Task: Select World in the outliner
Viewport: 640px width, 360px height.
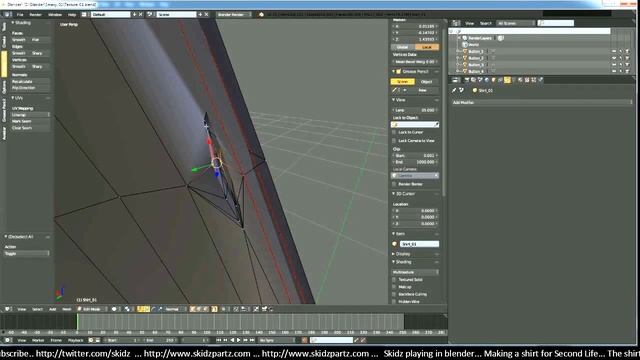Action: [473, 44]
